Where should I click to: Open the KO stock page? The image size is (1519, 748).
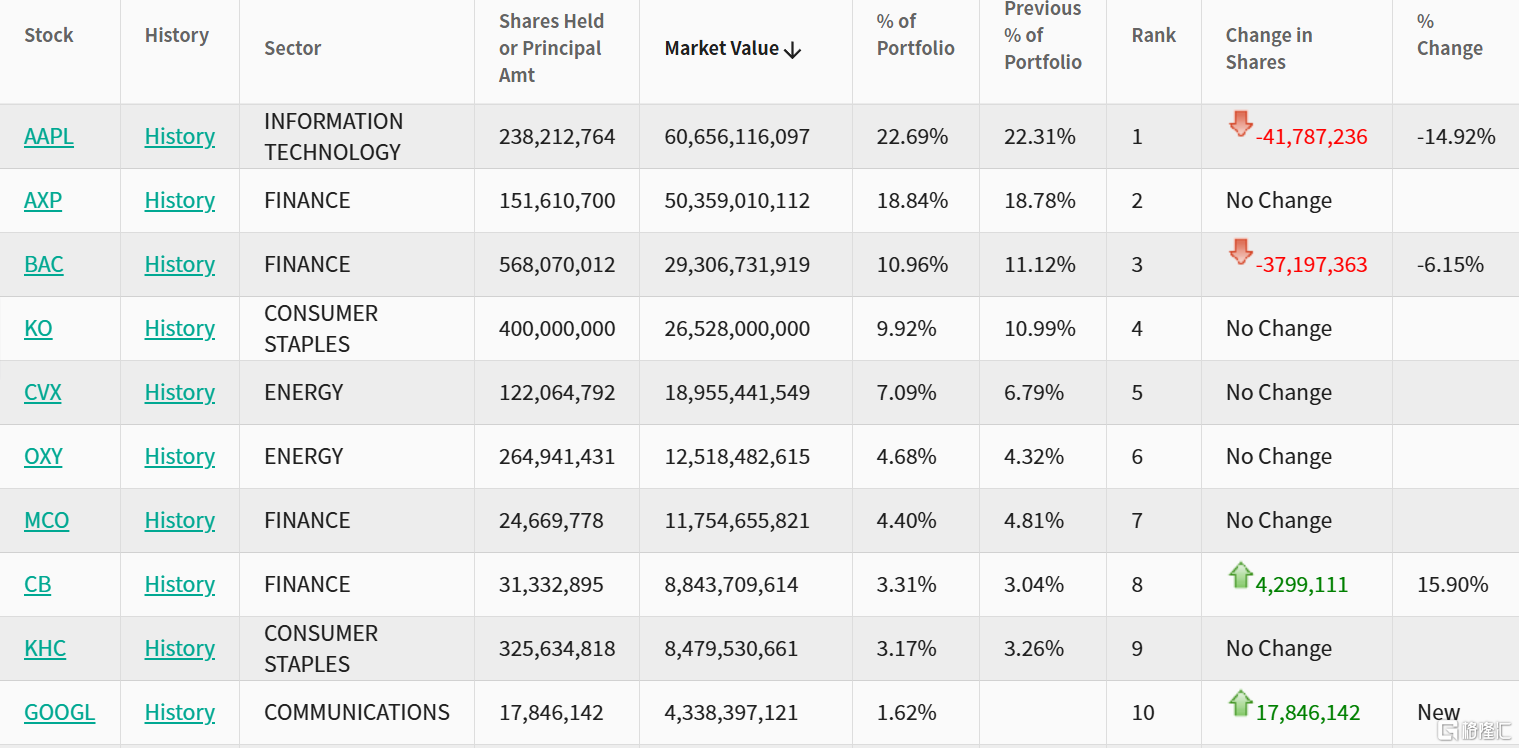(x=38, y=328)
